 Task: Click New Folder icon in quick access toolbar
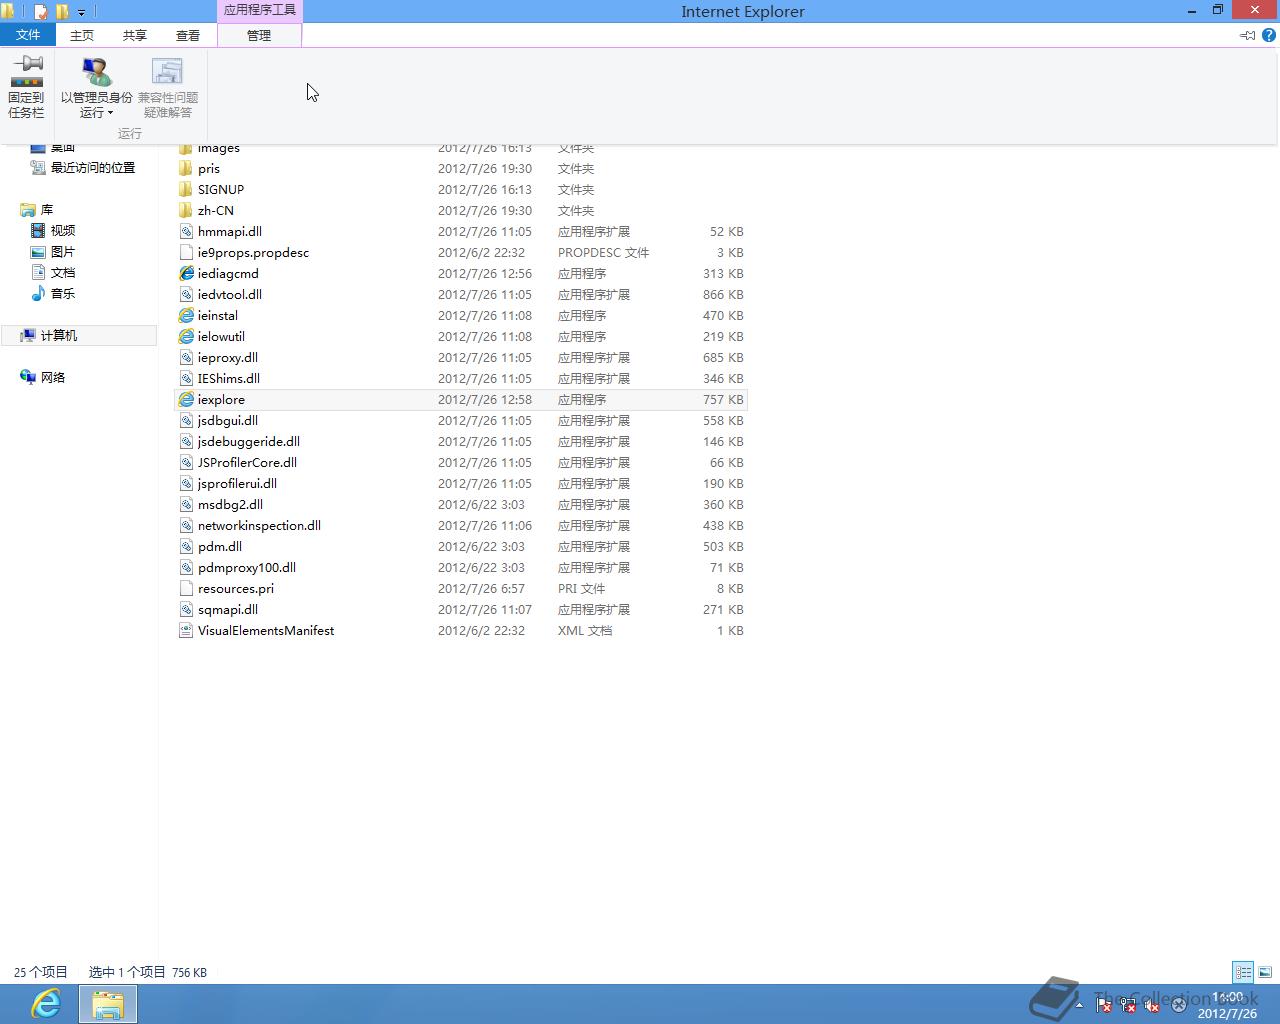coord(62,12)
